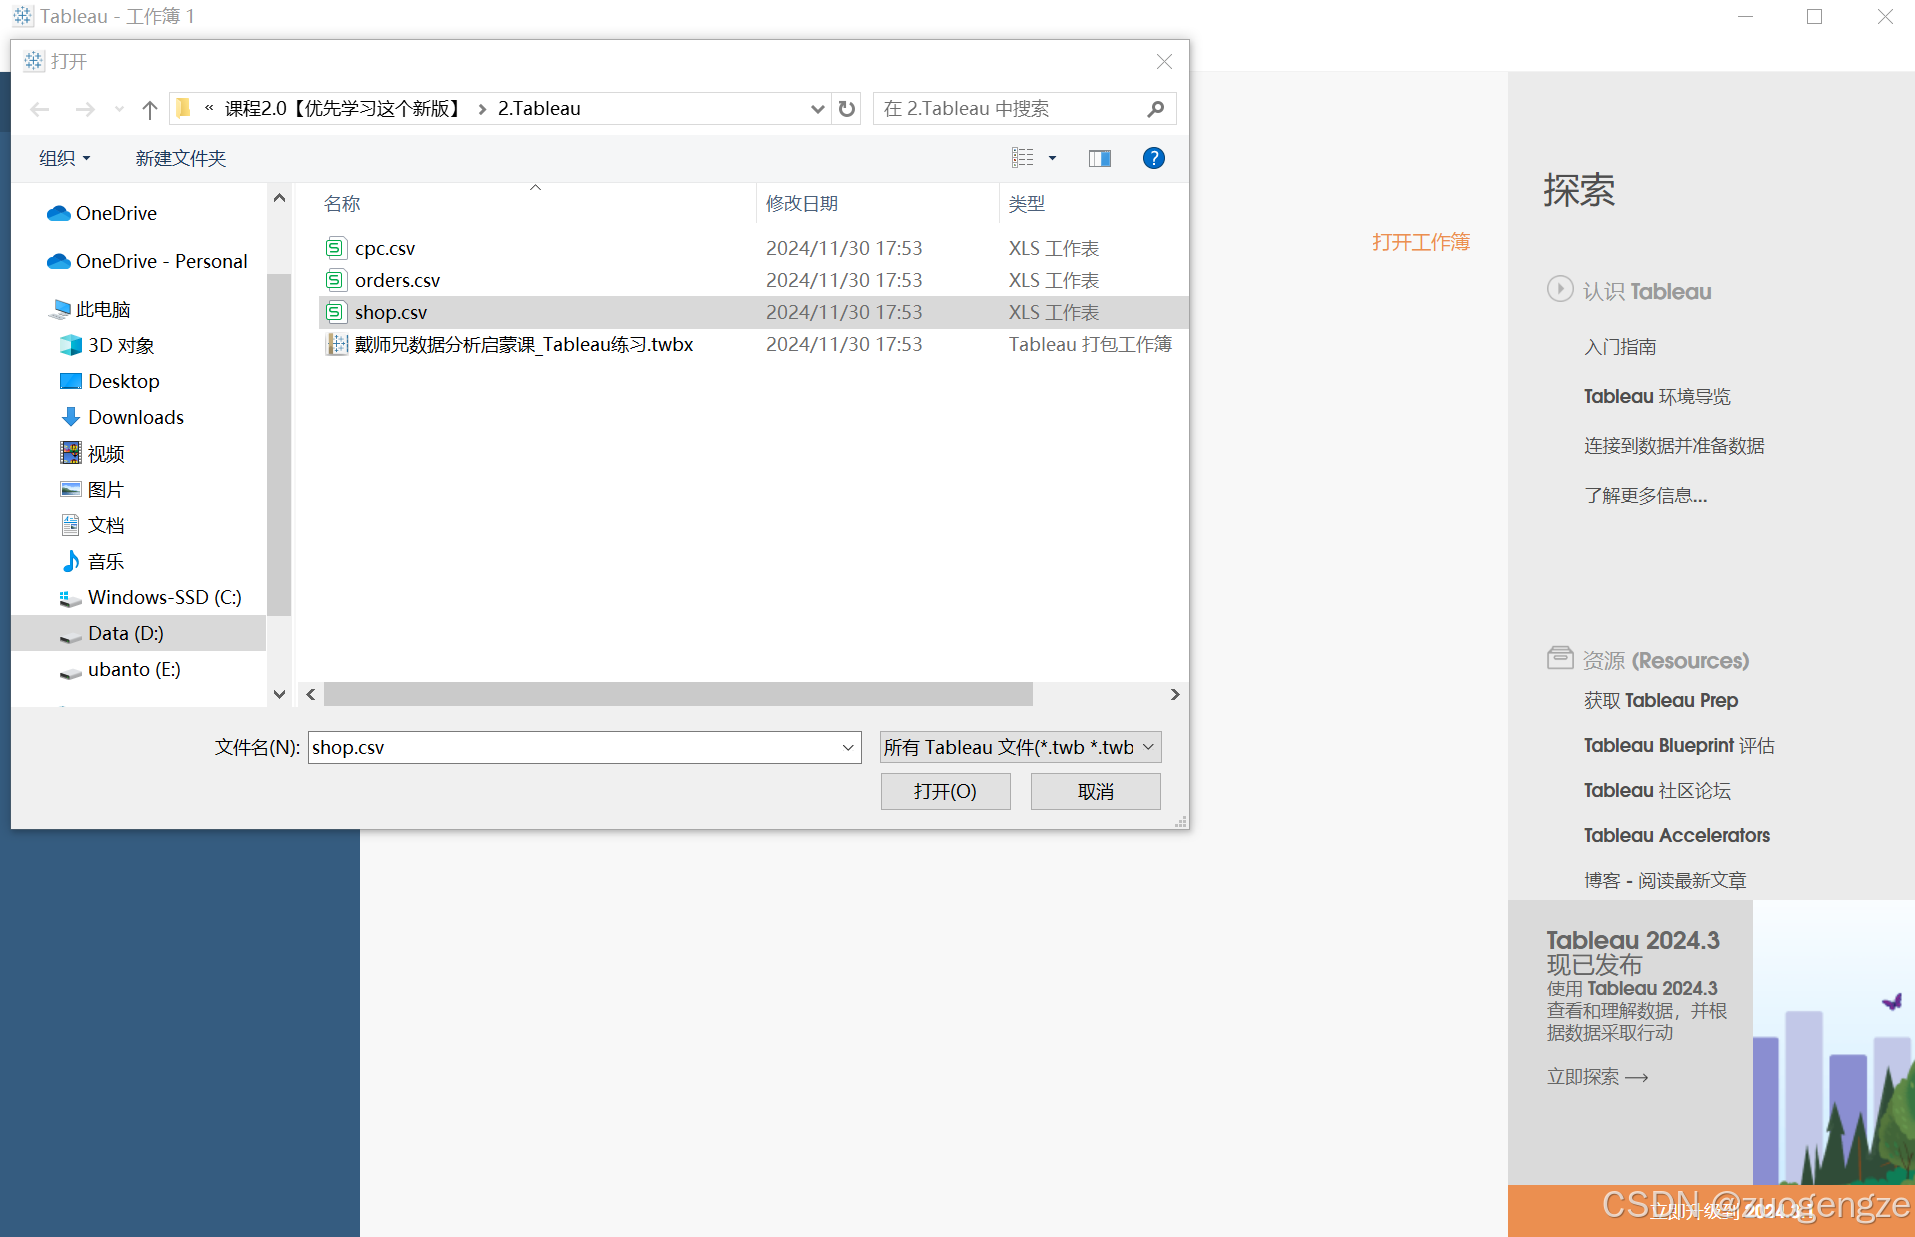
Task: Go up one folder level
Action: [x=150, y=109]
